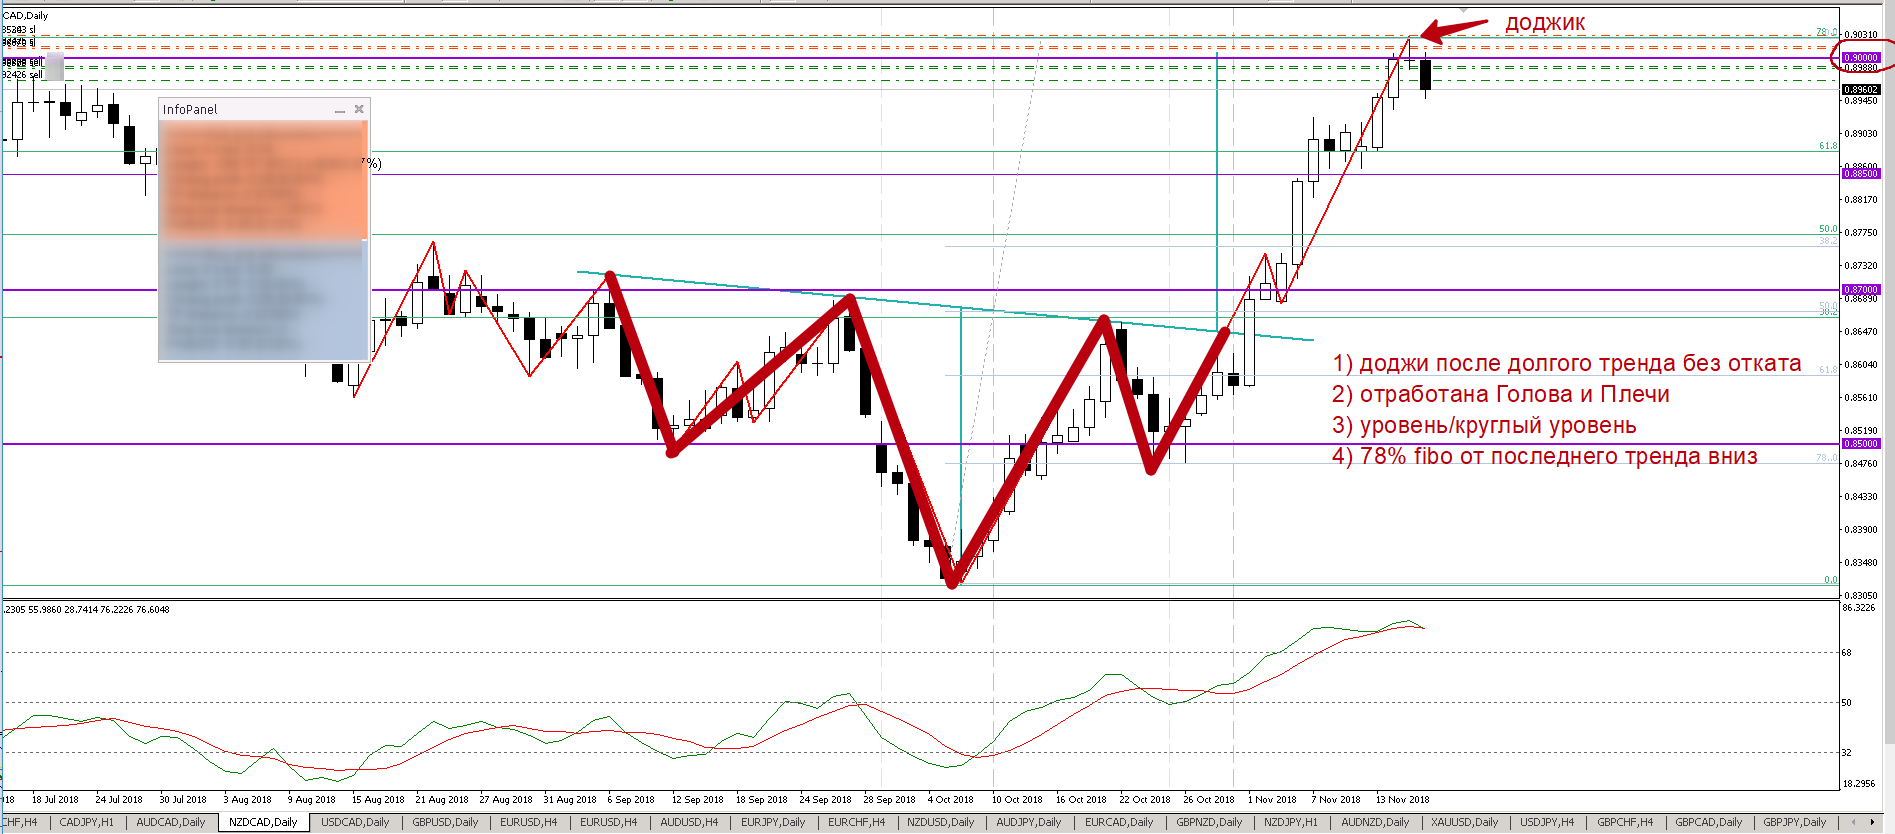Click the 0.87000 price level label
The image size is (1895, 834).
coord(1861,290)
